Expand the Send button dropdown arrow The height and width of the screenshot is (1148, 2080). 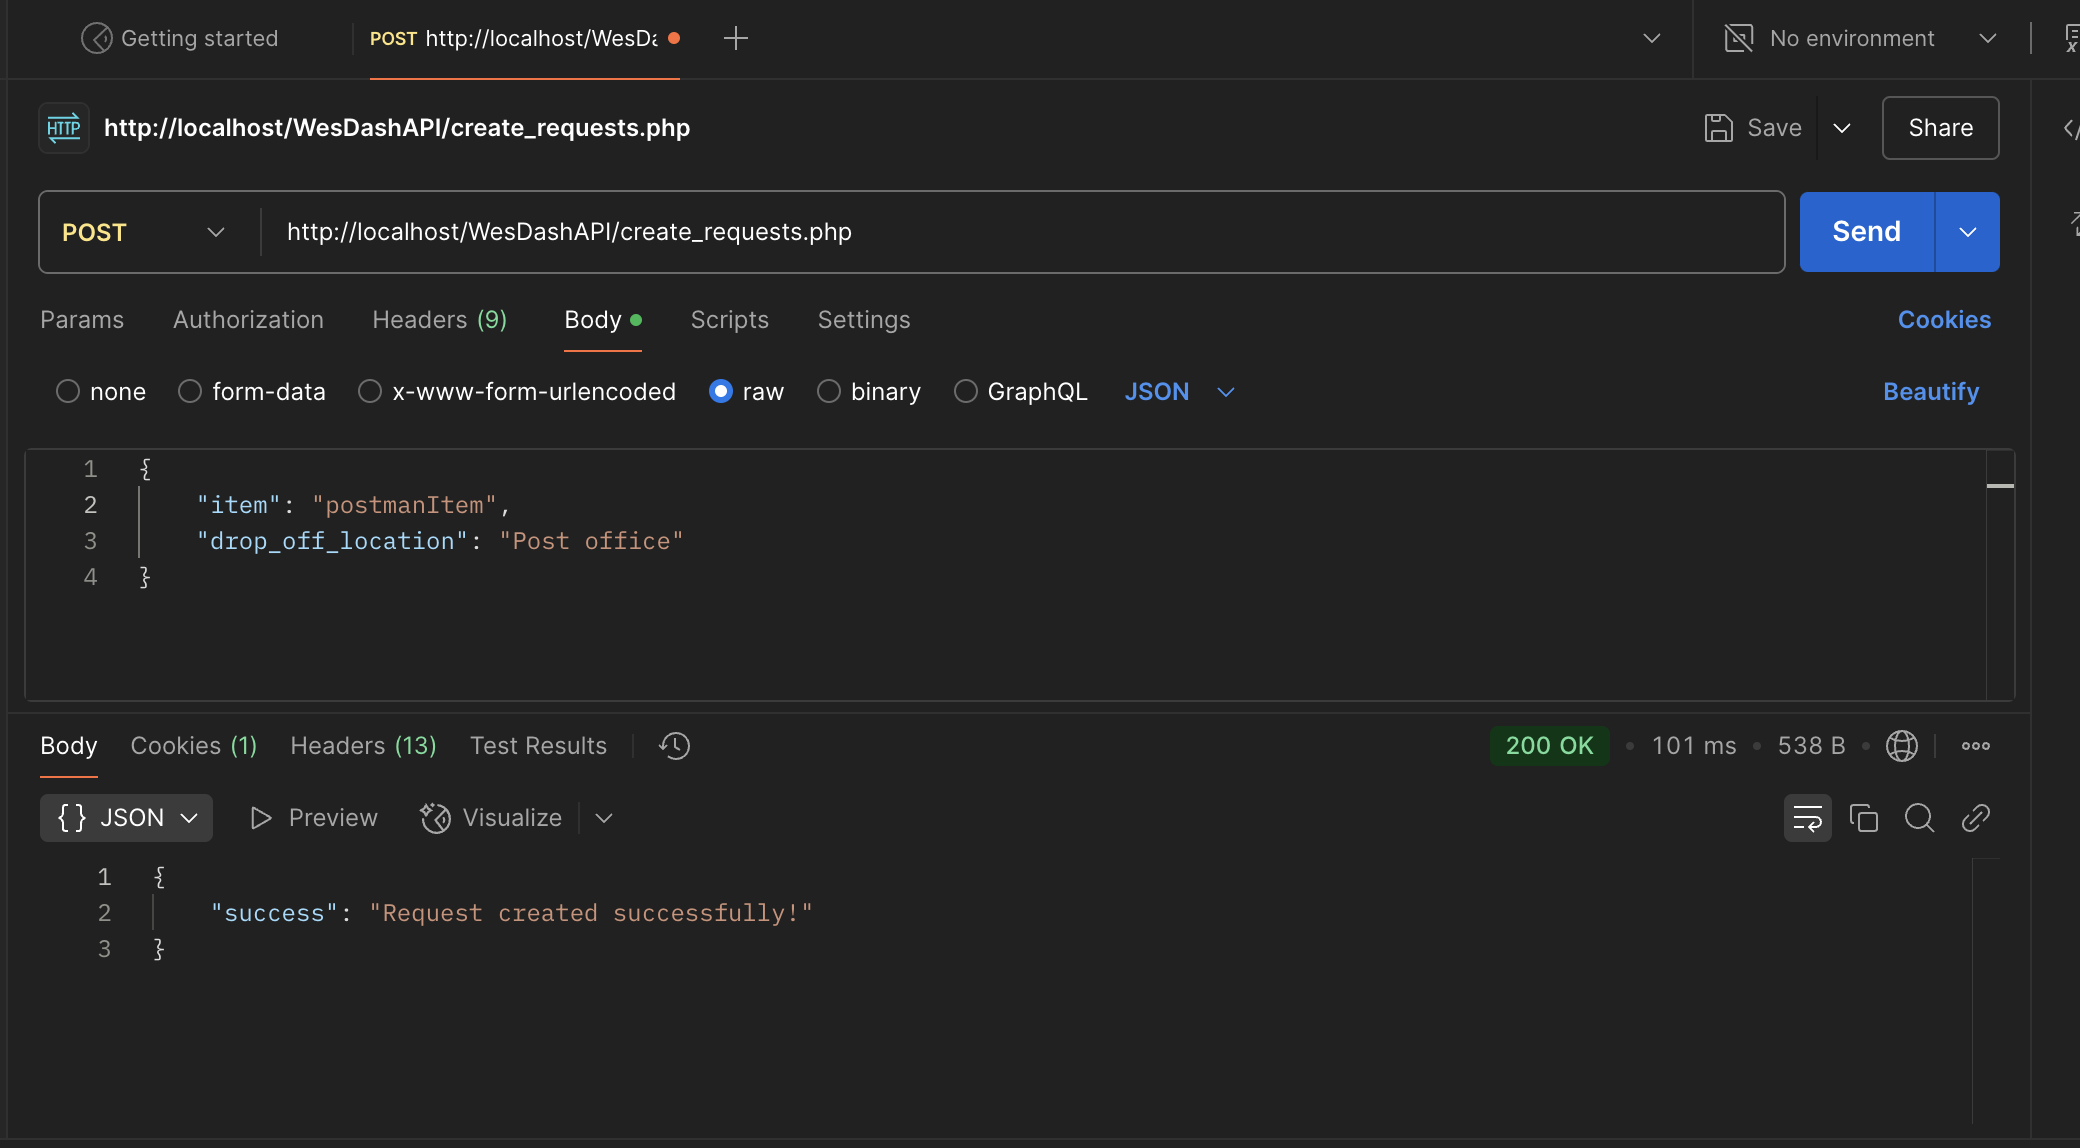1967,231
